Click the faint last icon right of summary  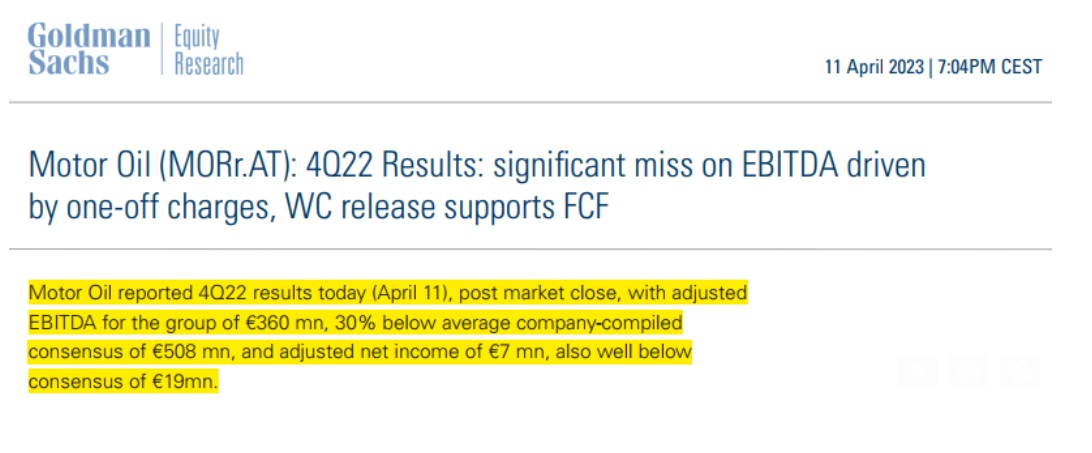pyautogui.click(x=1020, y=370)
